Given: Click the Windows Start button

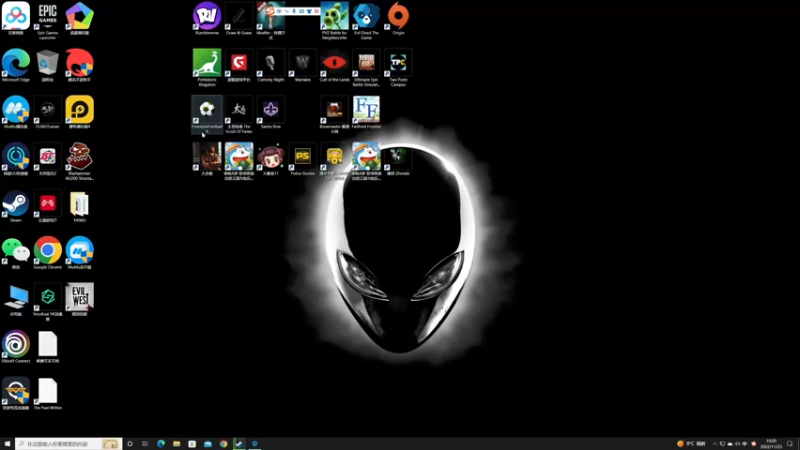Looking at the screenshot, I should tap(7, 444).
